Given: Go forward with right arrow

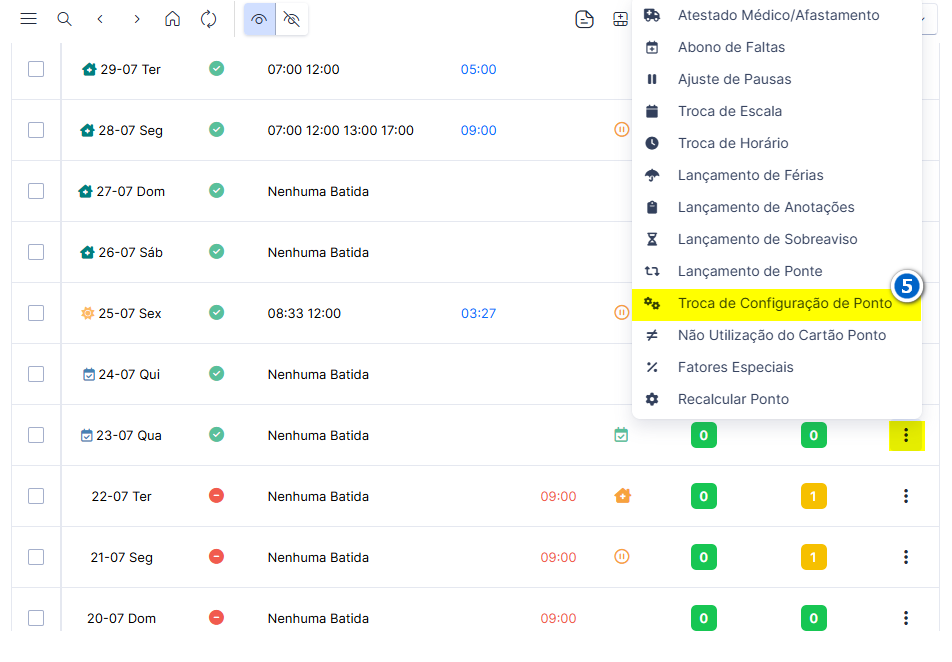Looking at the screenshot, I should pyautogui.click(x=137, y=19).
